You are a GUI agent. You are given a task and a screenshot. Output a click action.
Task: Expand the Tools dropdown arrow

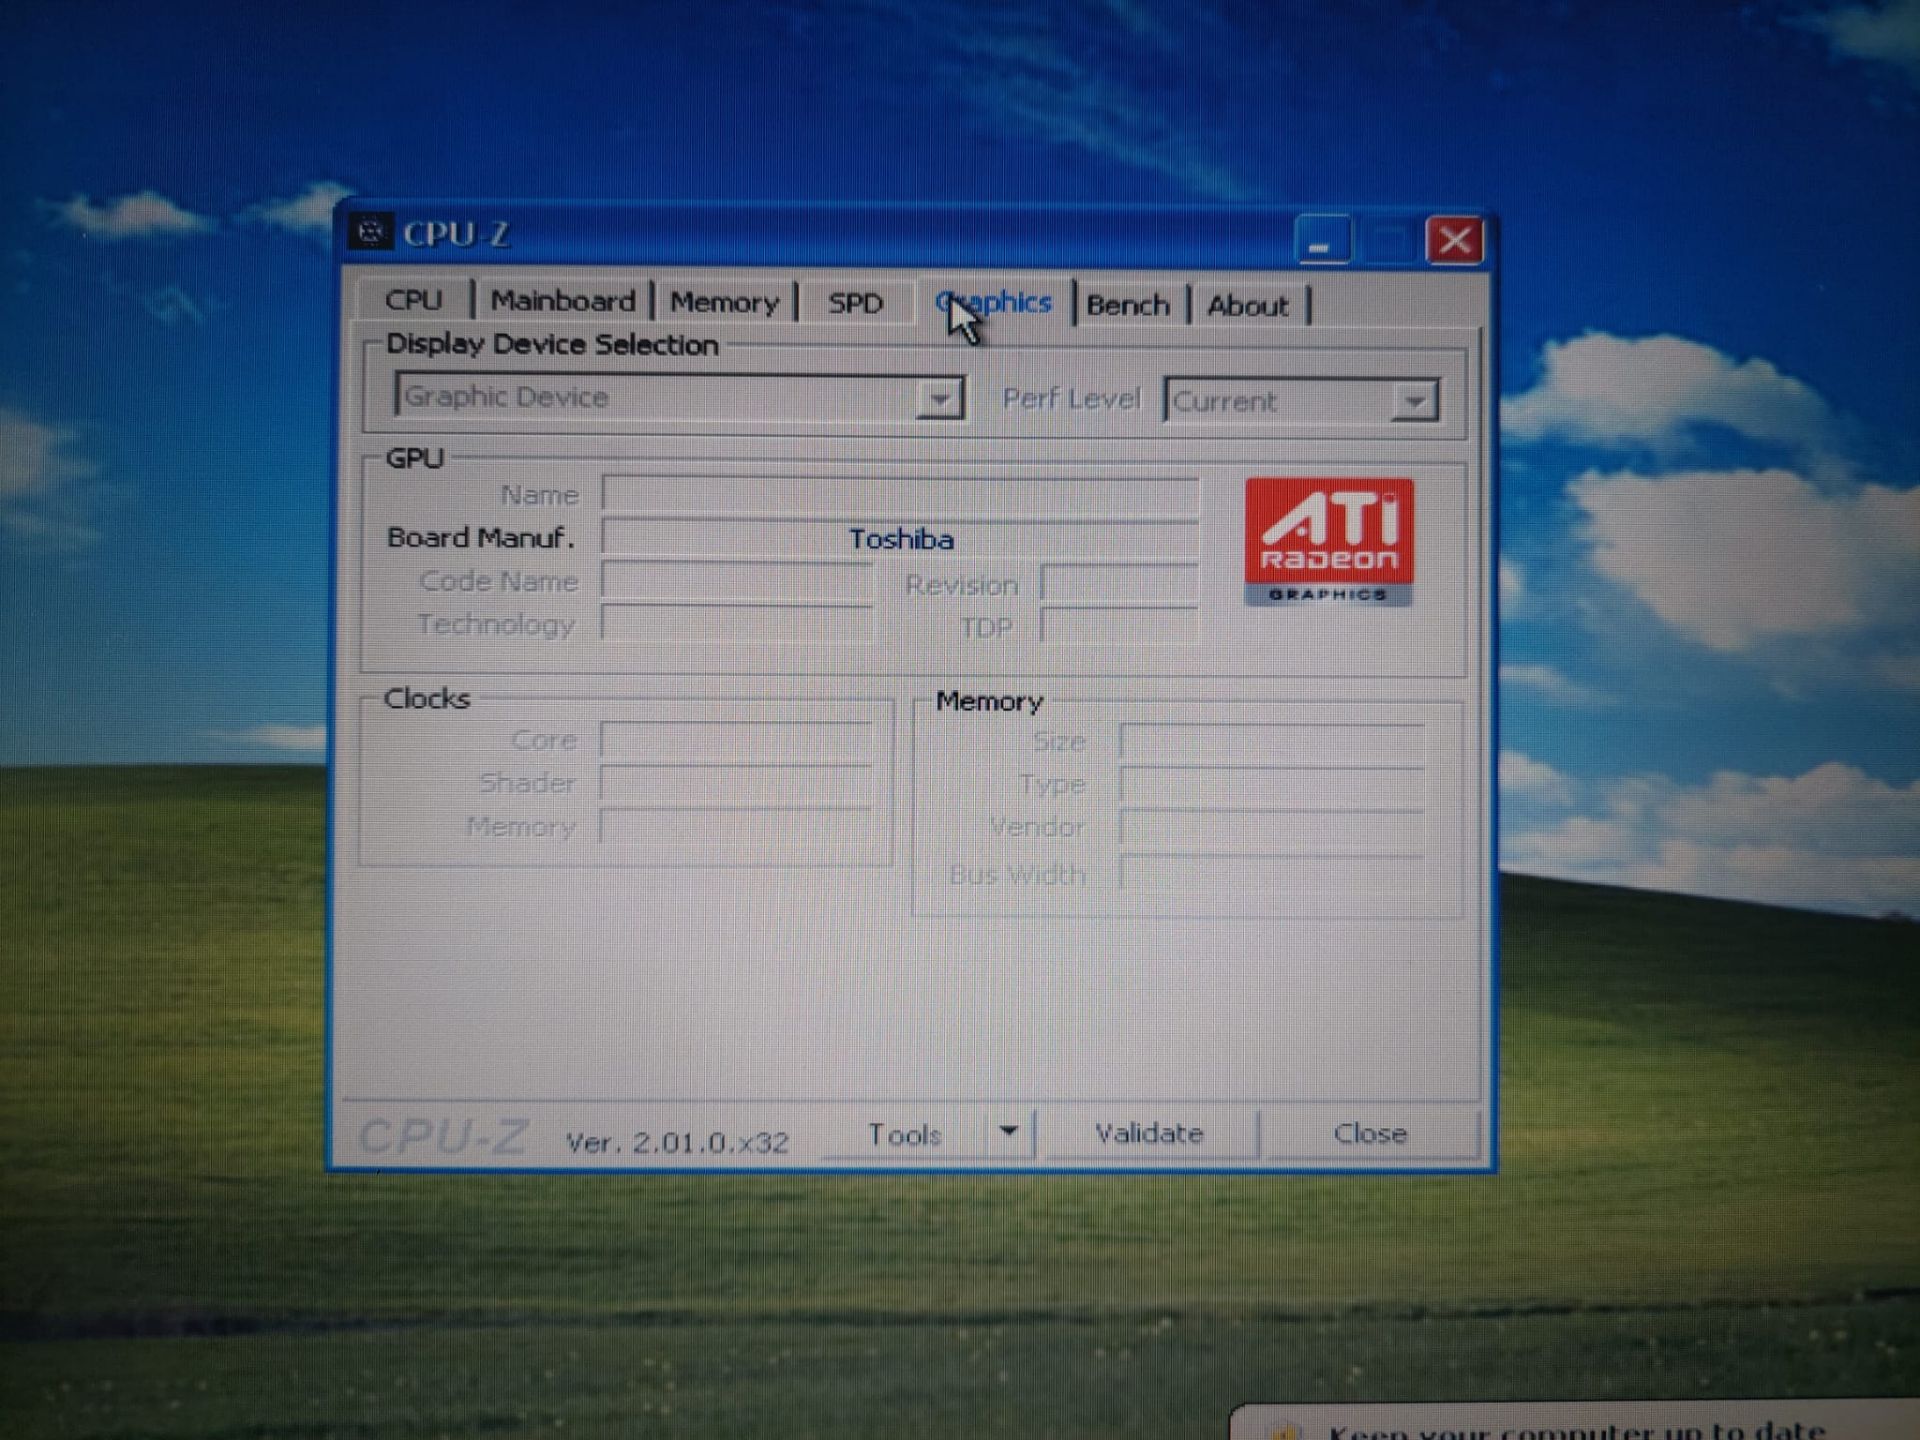pos(1009,1132)
